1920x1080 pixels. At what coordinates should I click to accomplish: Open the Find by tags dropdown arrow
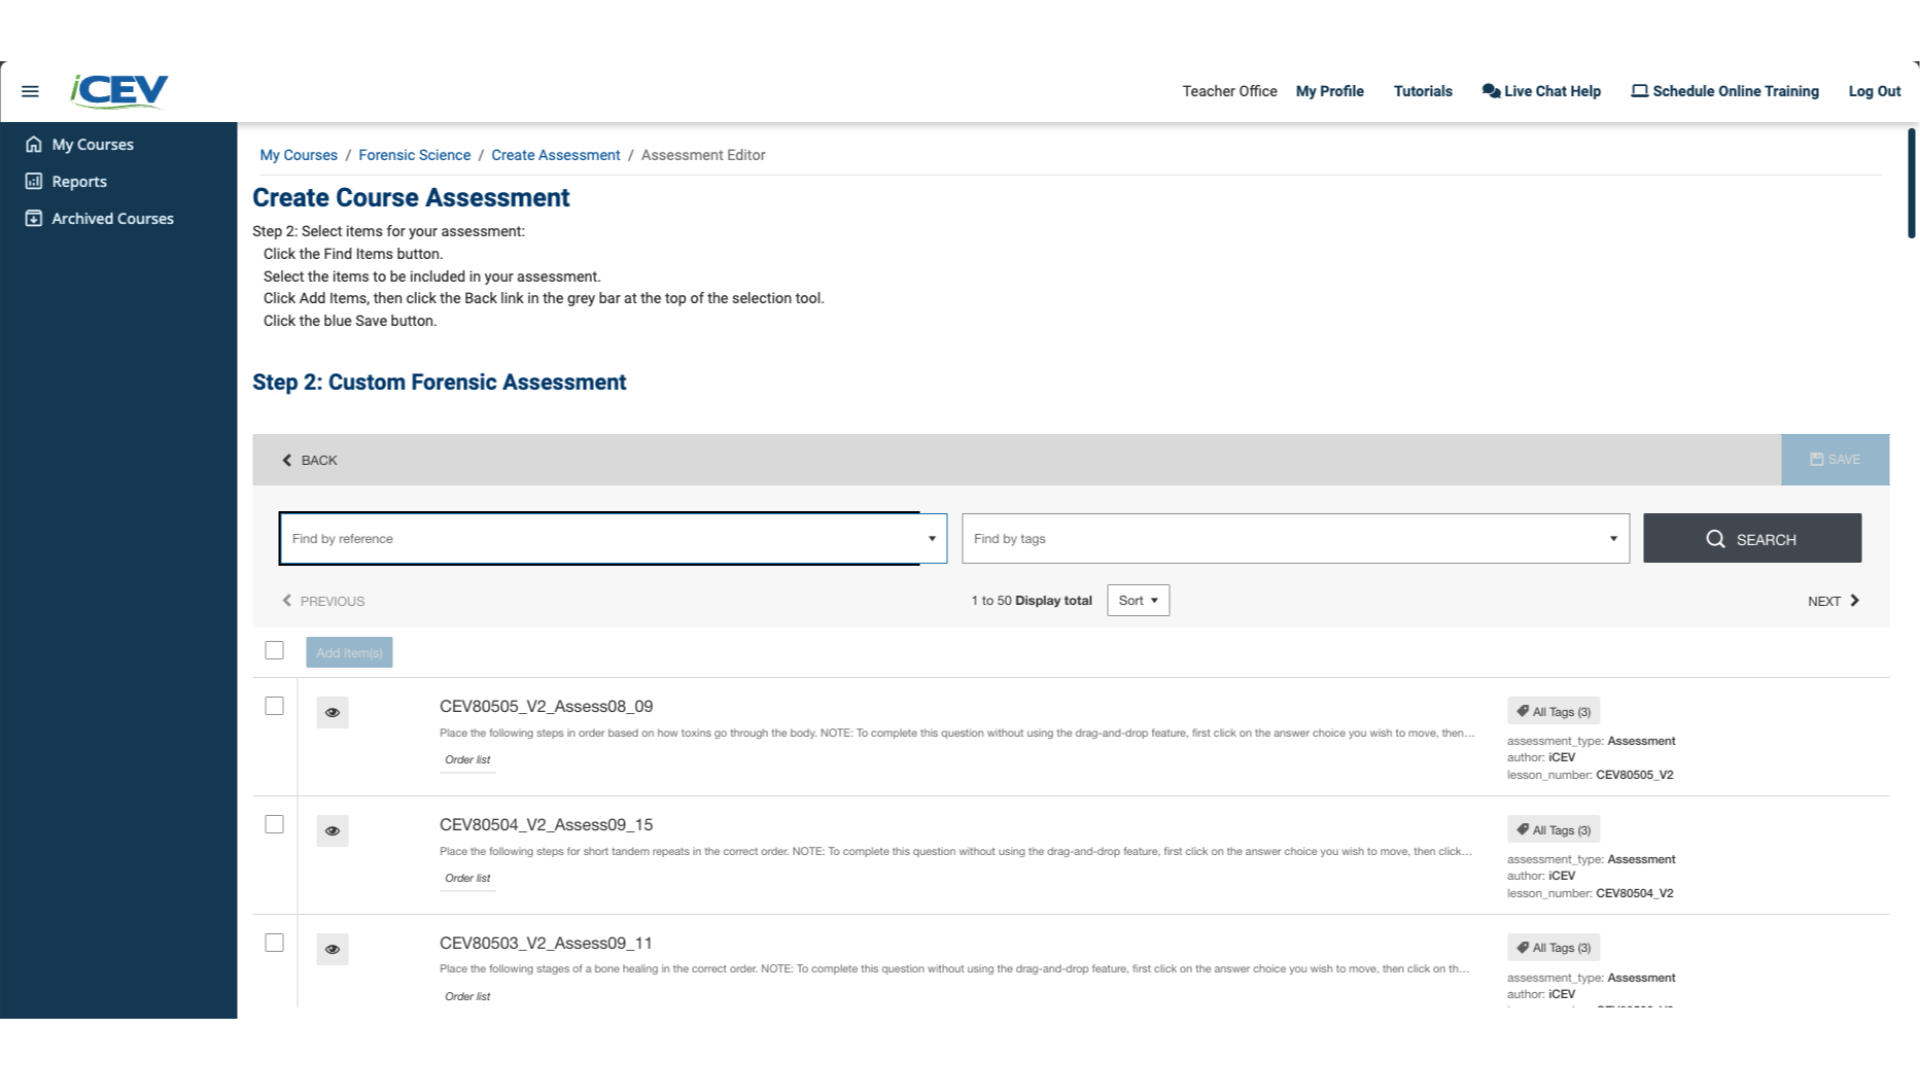[1613, 539]
